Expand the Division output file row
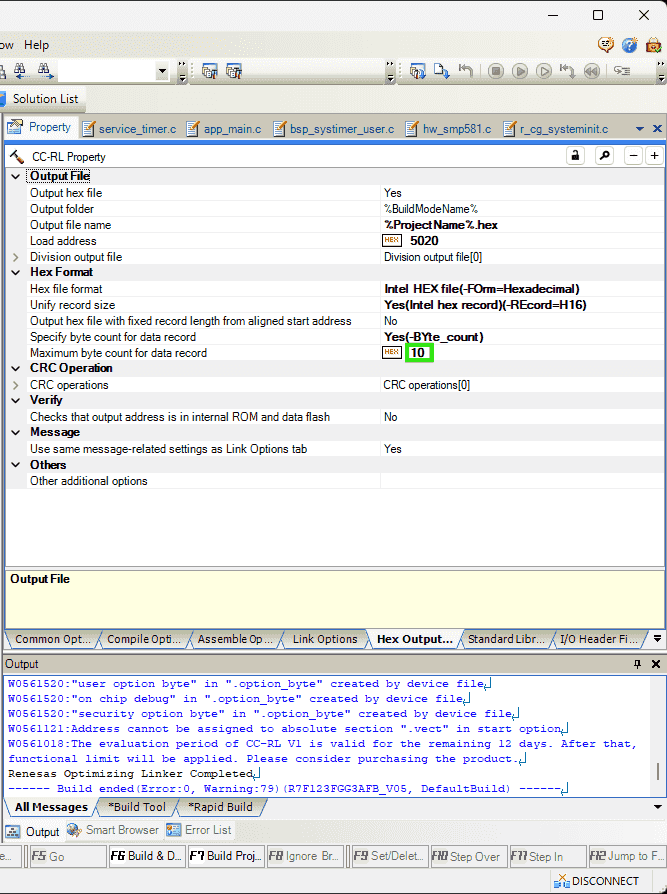Image resolution: width=667 pixels, height=894 pixels. (x=15, y=257)
